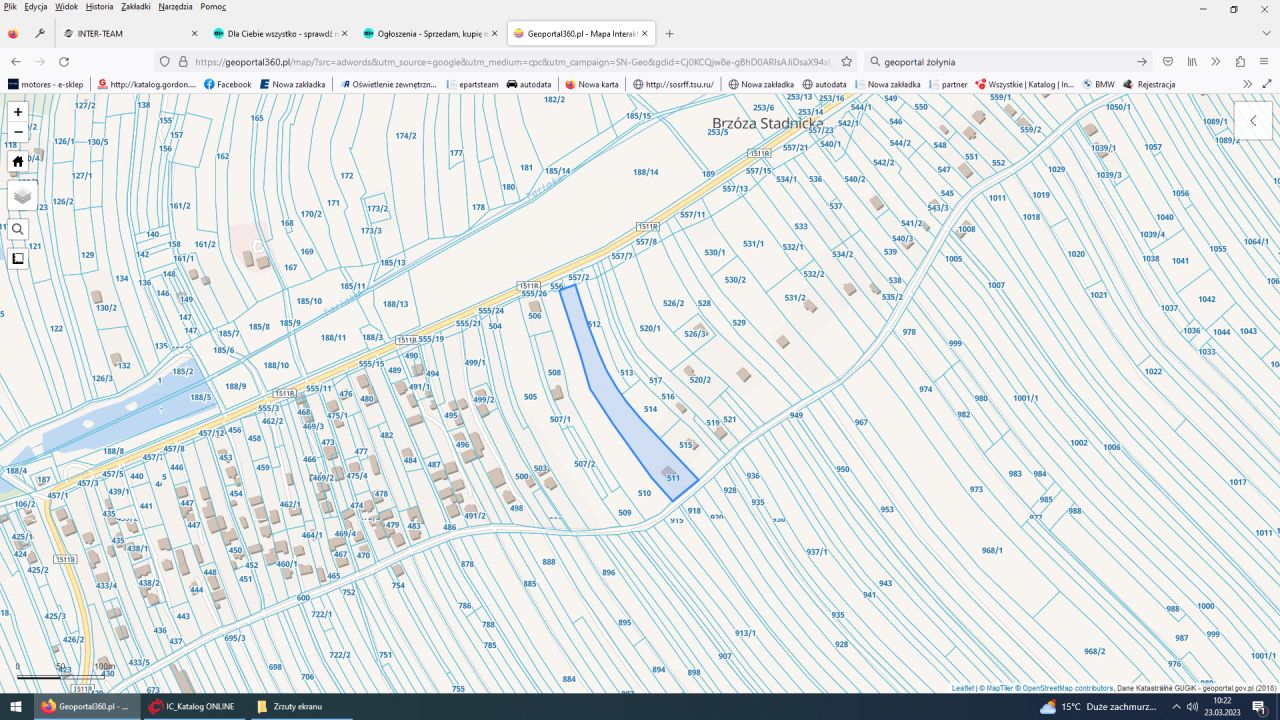Open the Firefox extensions puzzle icon
Image resolution: width=1280 pixels, height=720 pixels.
[1240, 61]
